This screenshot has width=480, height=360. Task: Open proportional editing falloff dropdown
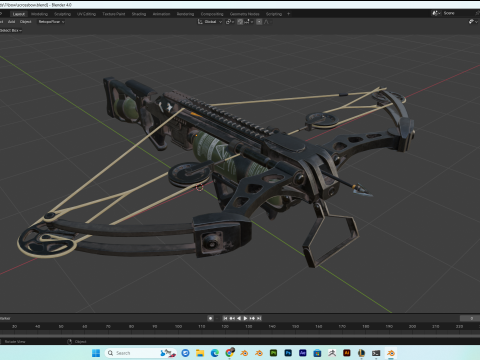click(x=267, y=22)
